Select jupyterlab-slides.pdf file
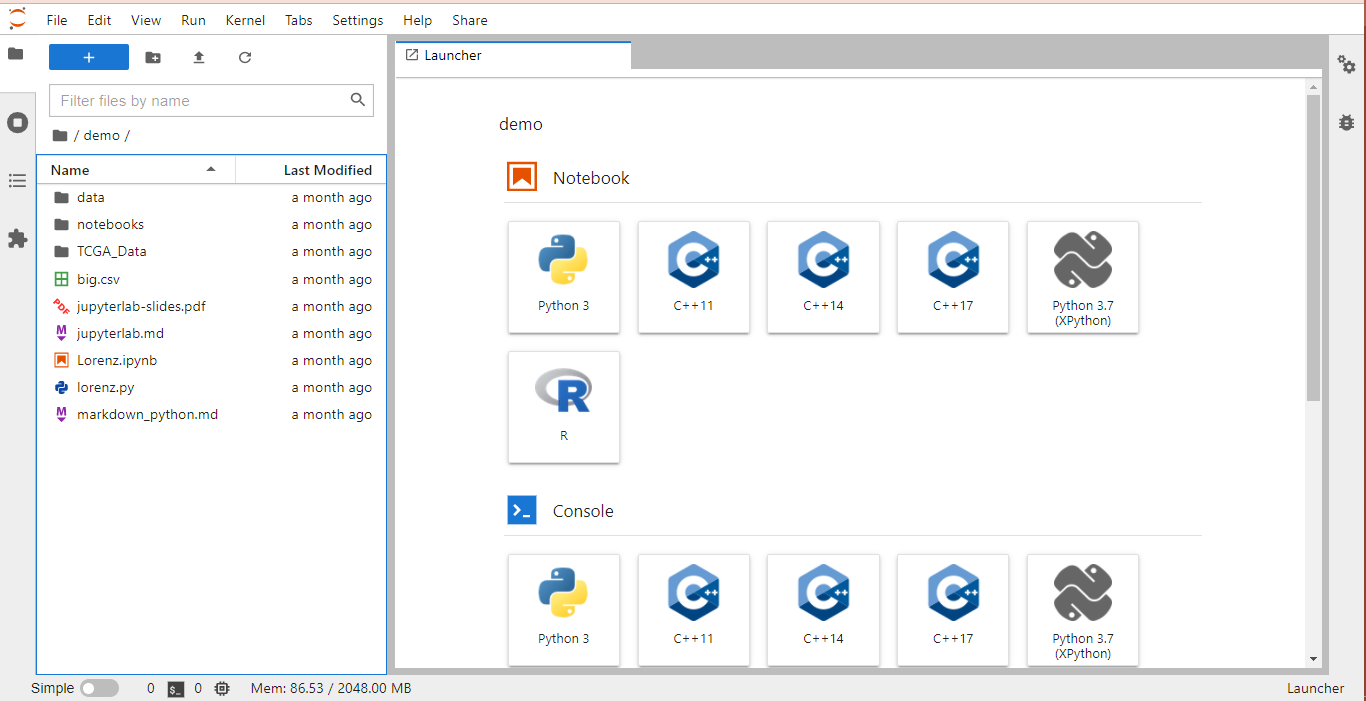 click(211, 306)
